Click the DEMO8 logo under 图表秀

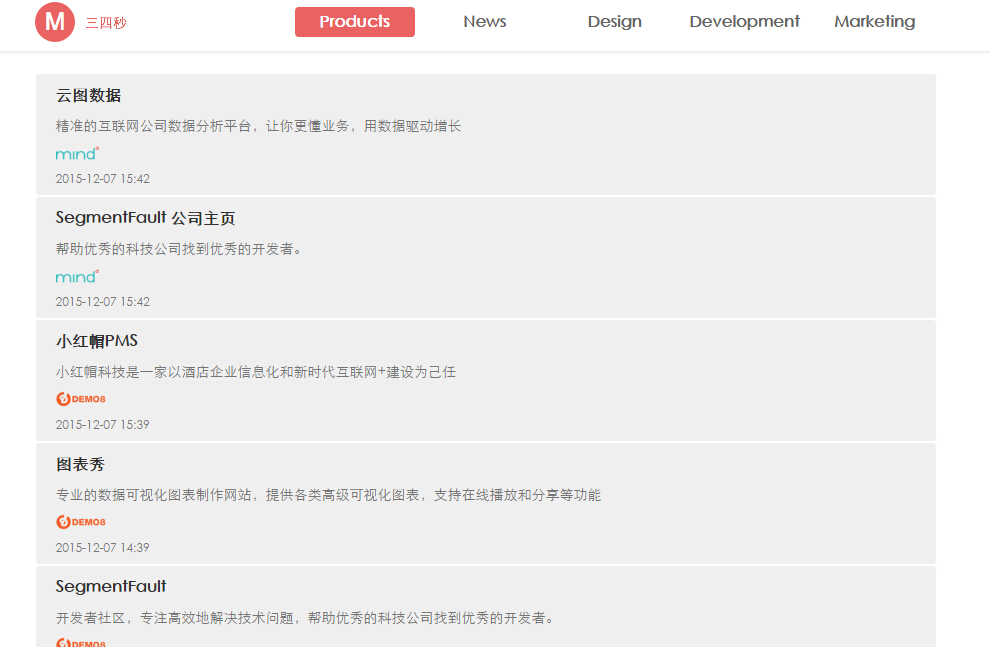coord(81,522)
